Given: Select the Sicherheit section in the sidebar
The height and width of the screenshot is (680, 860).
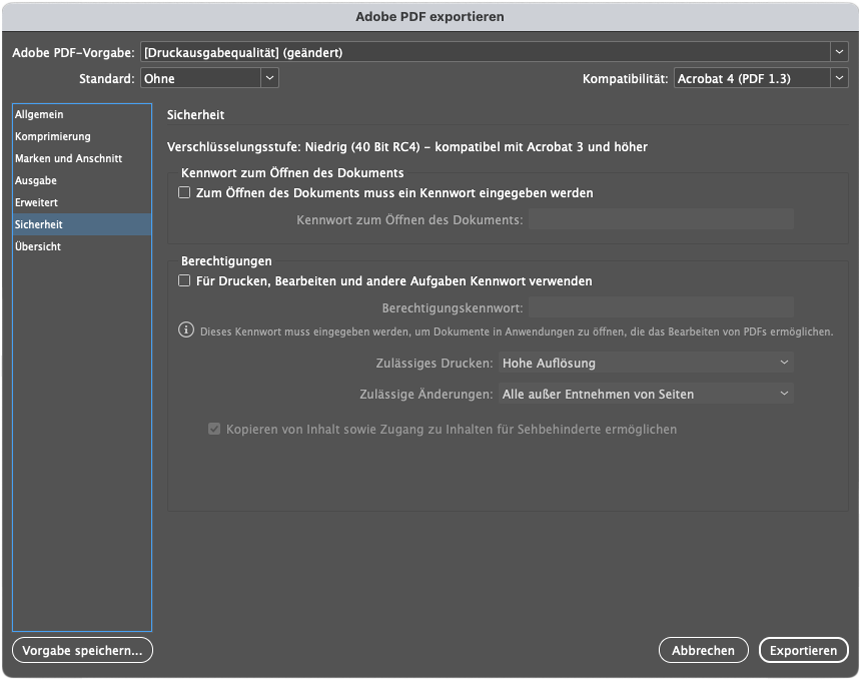Looking at the screenshot, I should tap(82, 224).
